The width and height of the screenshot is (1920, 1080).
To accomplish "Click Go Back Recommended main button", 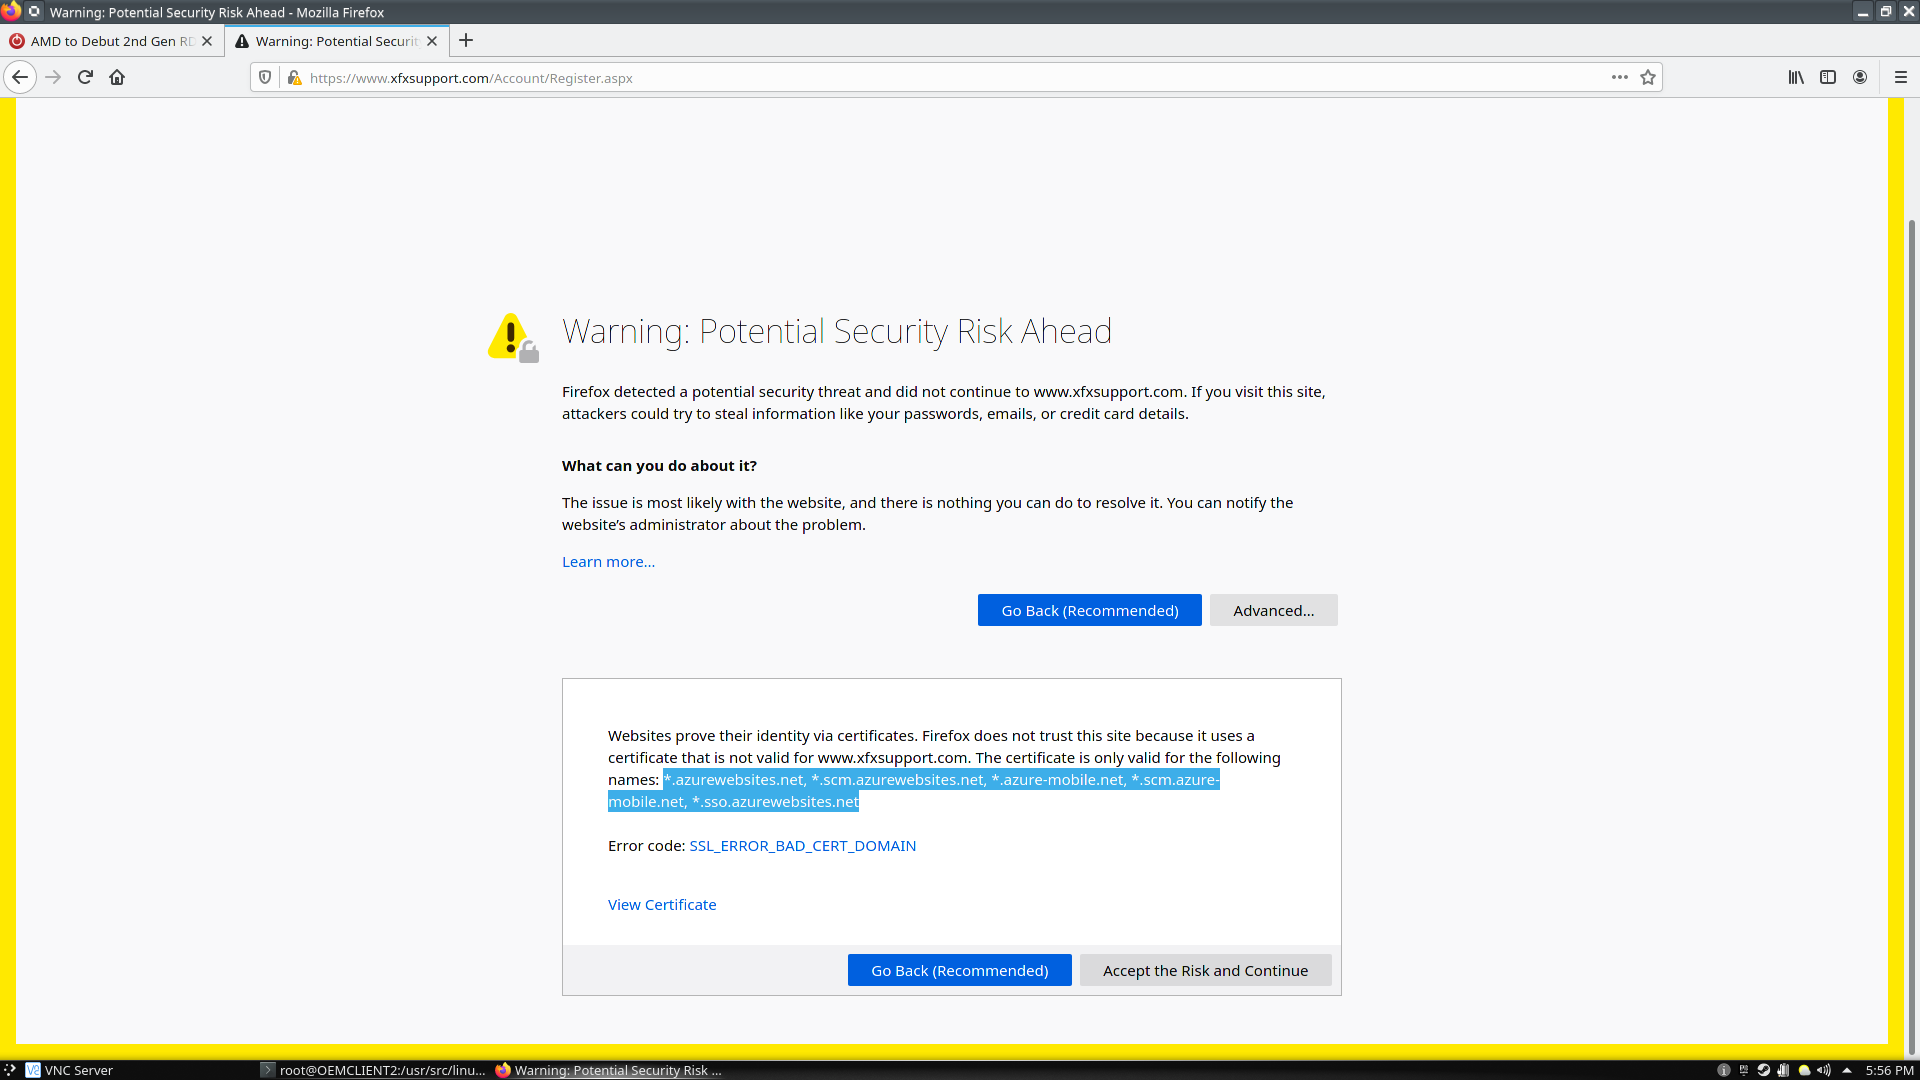I will pos(1089,609).
